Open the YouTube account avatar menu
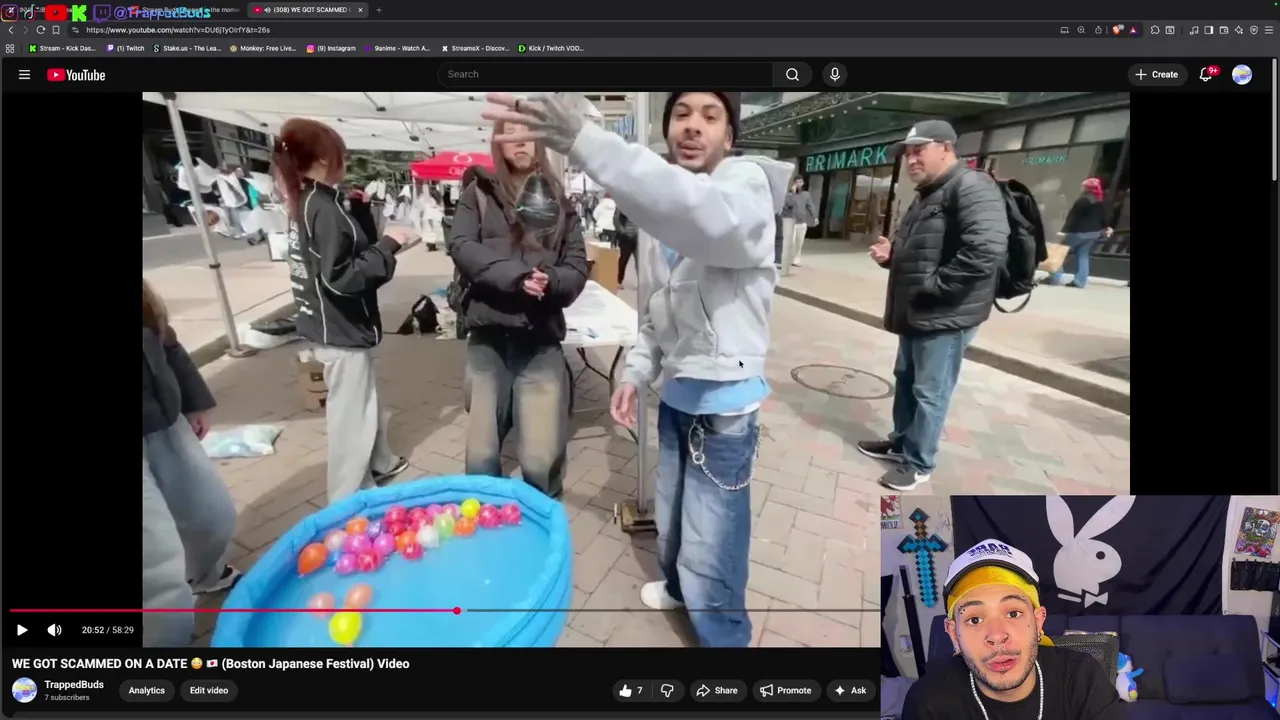This screenshot has width=1280, height=720. pos(1242,75)
